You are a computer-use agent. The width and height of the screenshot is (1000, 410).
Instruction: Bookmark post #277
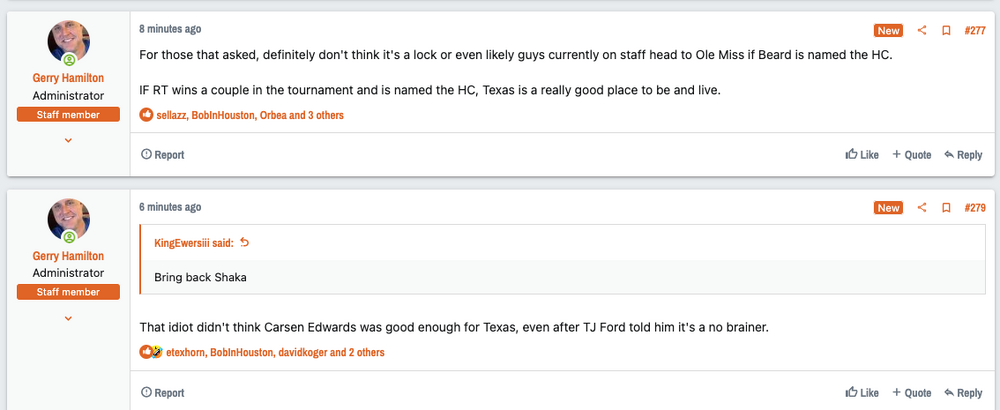tap(946, 30)
